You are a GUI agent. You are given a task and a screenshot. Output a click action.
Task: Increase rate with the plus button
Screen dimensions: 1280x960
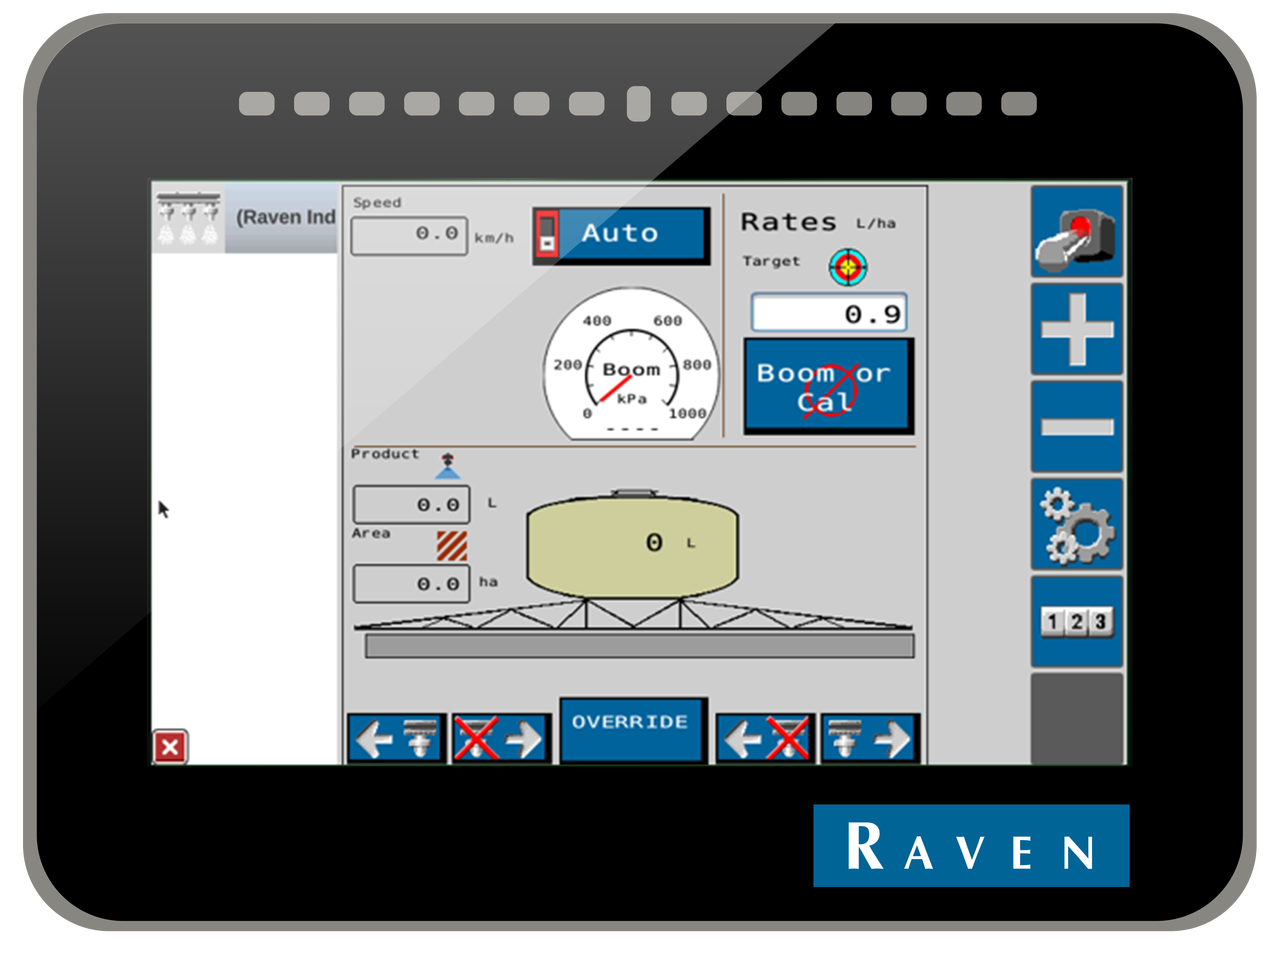pyautogui.click(x=1077, y=329)
